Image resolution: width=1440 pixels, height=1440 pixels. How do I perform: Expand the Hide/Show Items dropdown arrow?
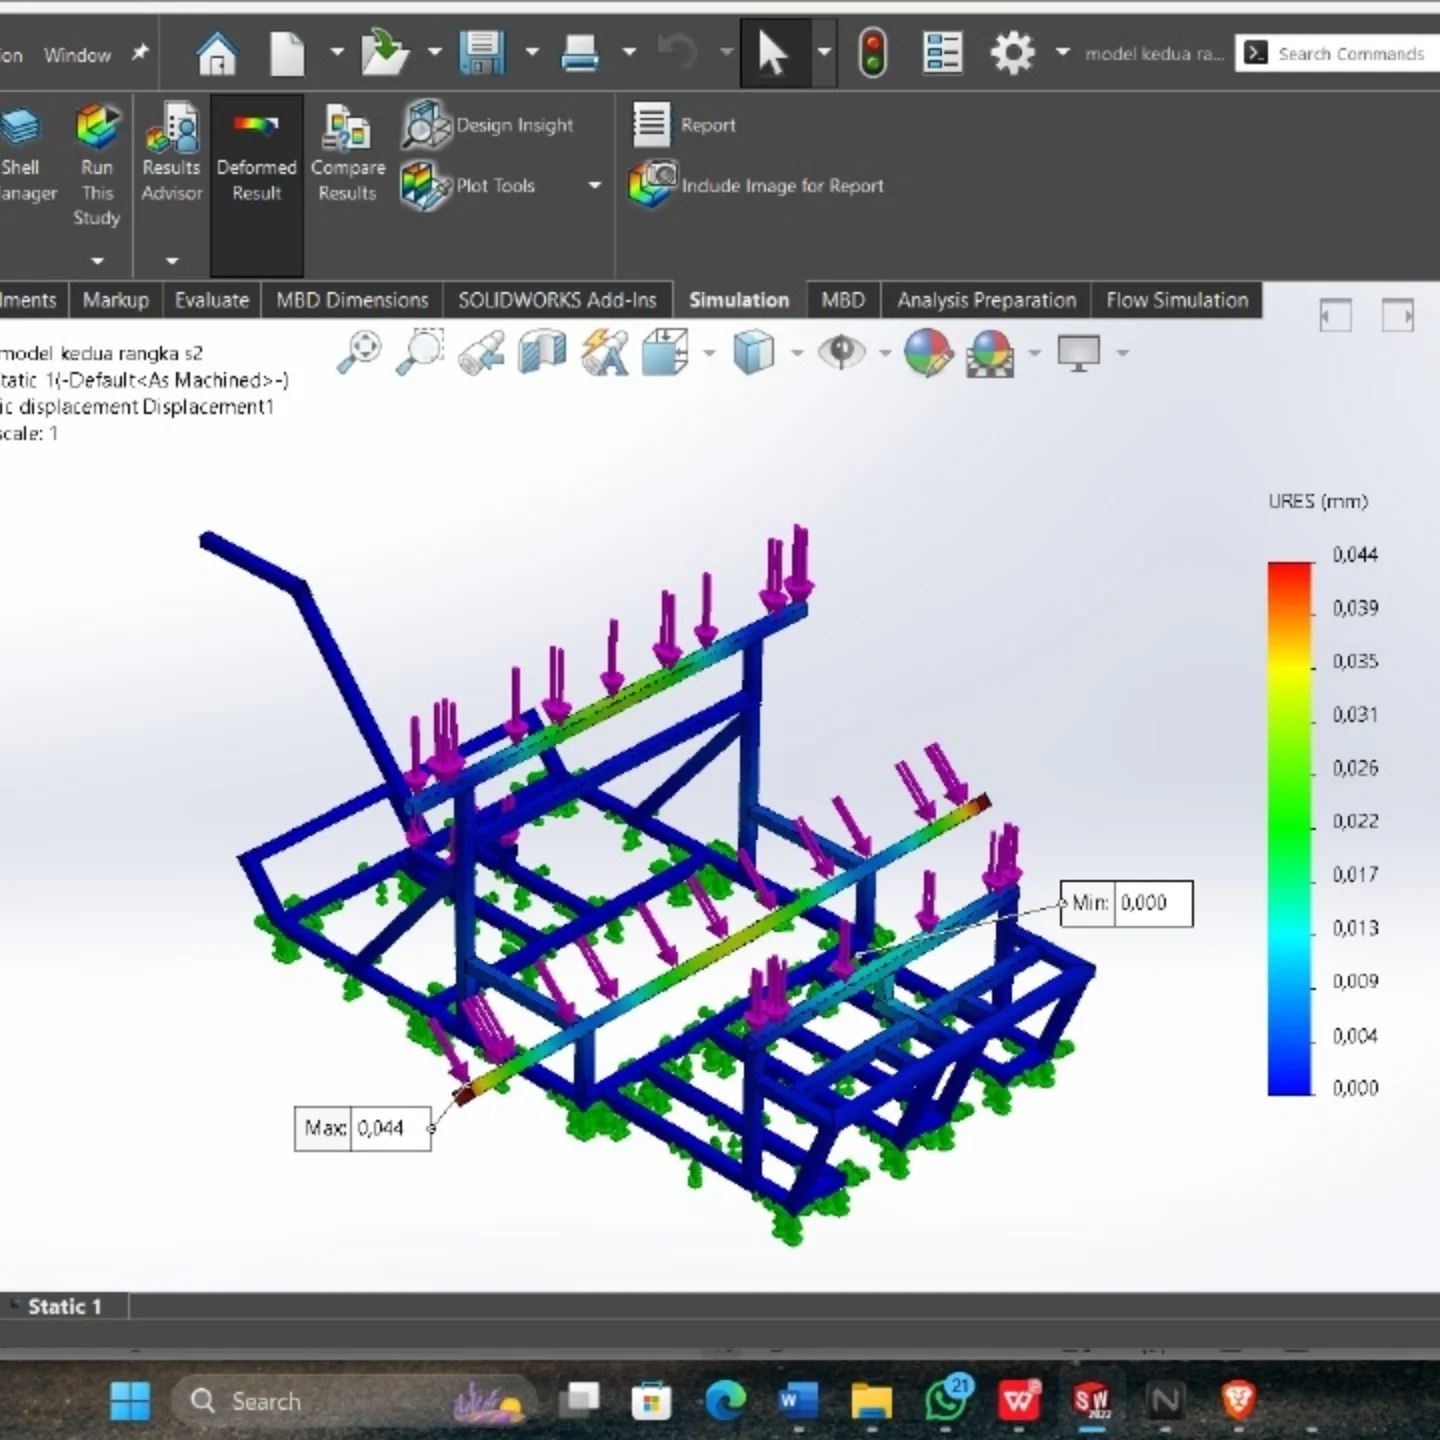click(884, 352)
